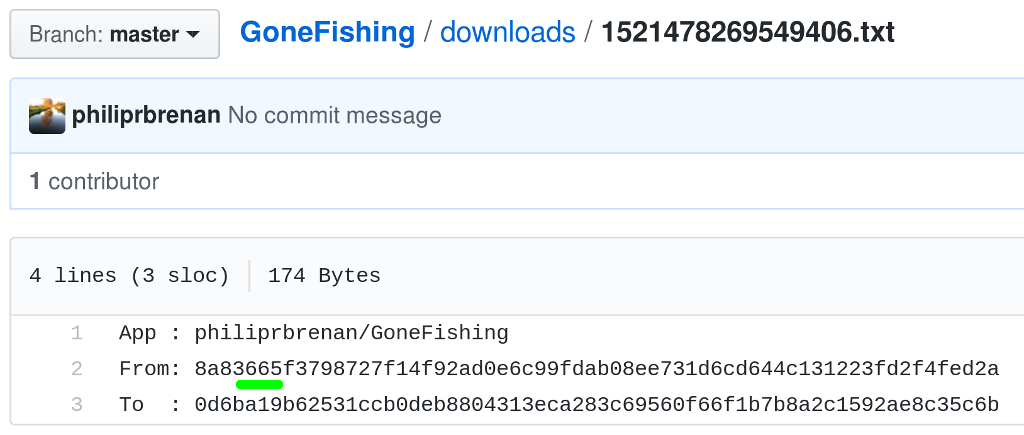
Task: Click the file name 1521478269549406.txt
Action: coord(748,32)
